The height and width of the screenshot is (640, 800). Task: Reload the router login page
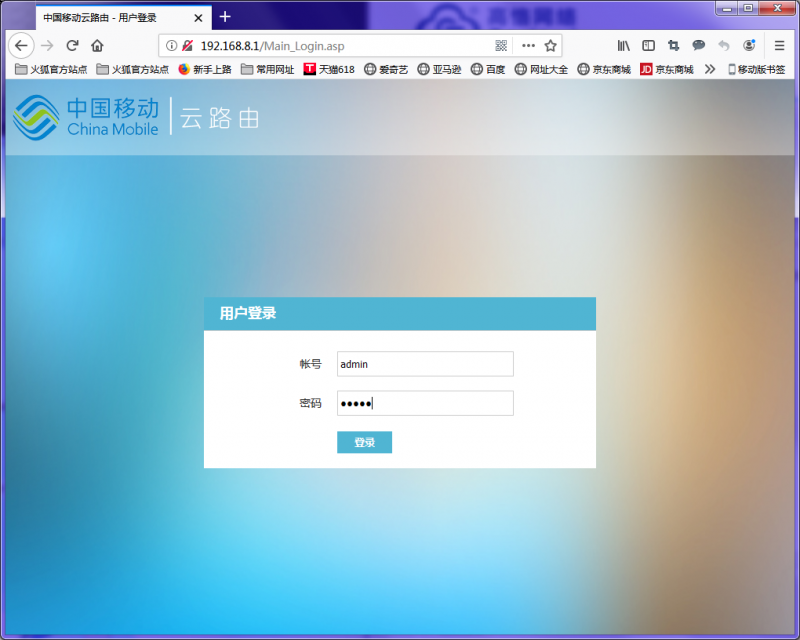coord(72,46)
